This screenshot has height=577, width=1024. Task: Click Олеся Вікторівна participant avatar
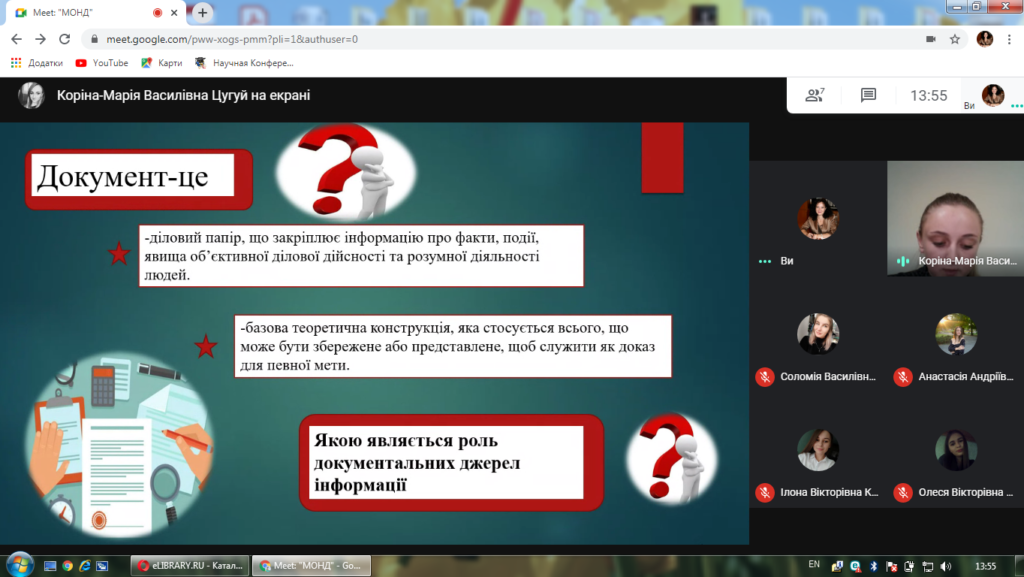[956, 450]
